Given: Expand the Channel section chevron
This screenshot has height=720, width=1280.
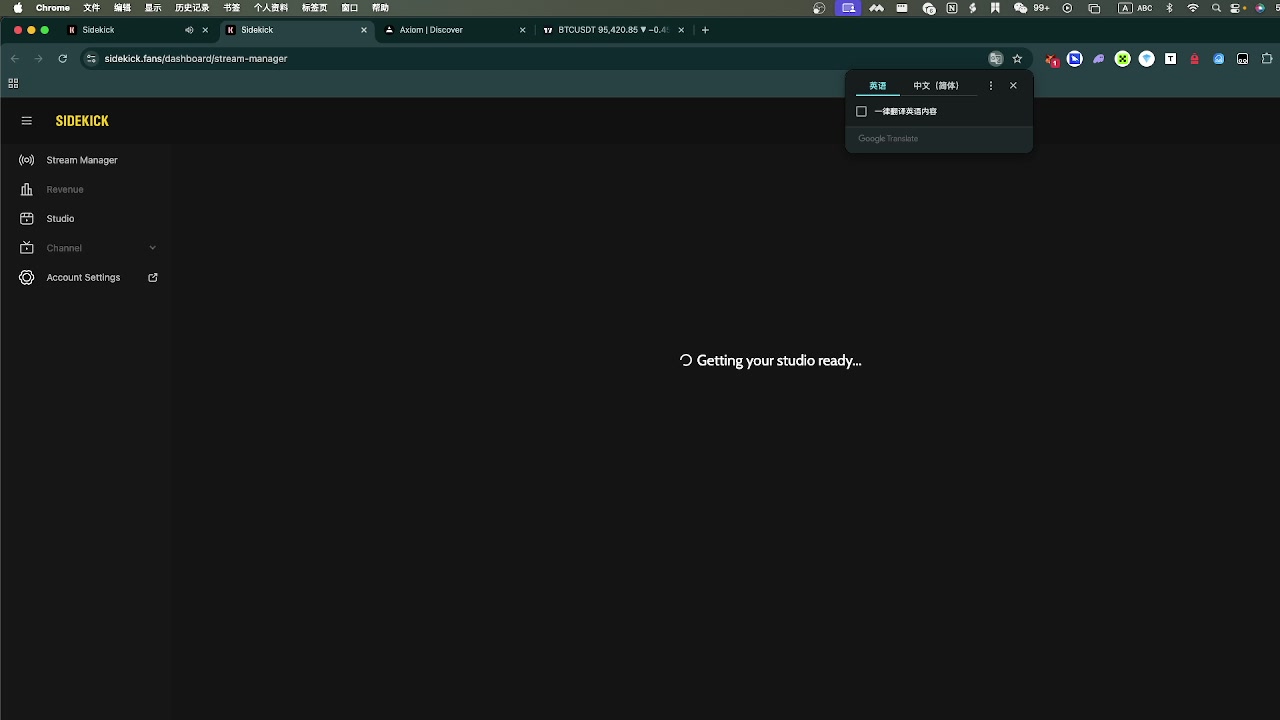Looking at the screenshot, I should point(153,248).
